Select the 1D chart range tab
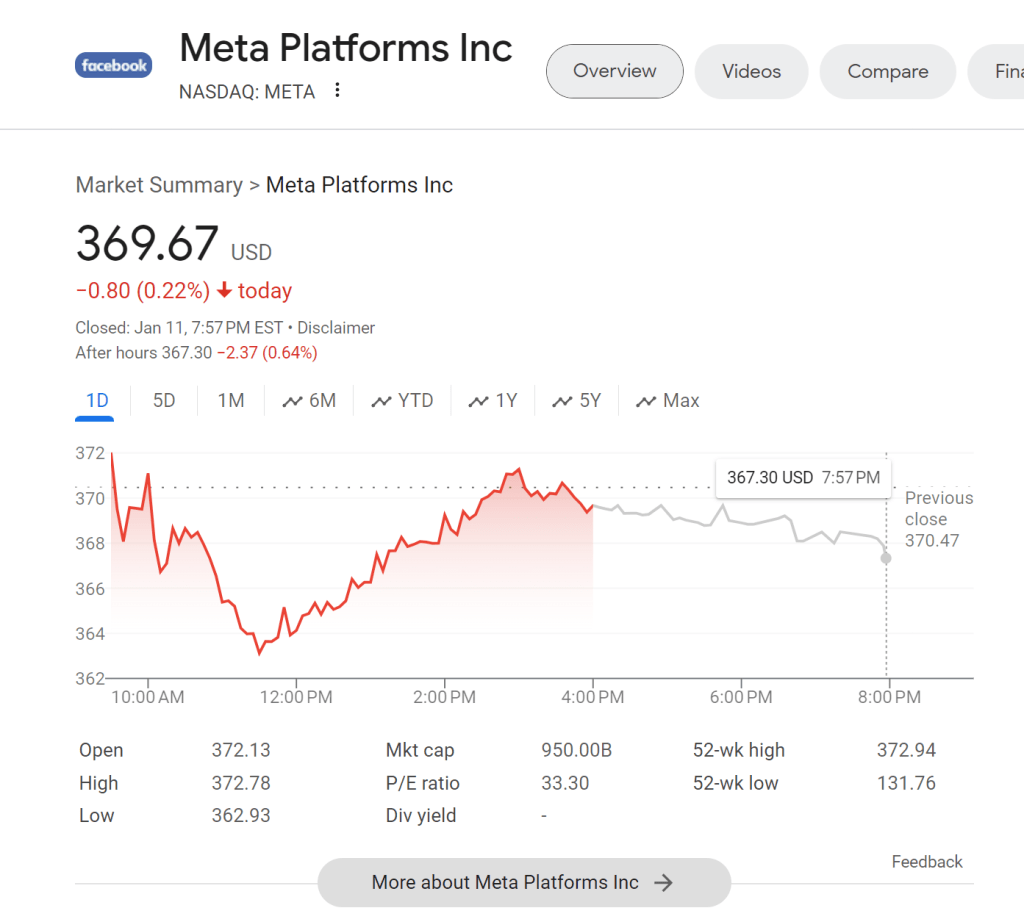 (x=97, y=401)
